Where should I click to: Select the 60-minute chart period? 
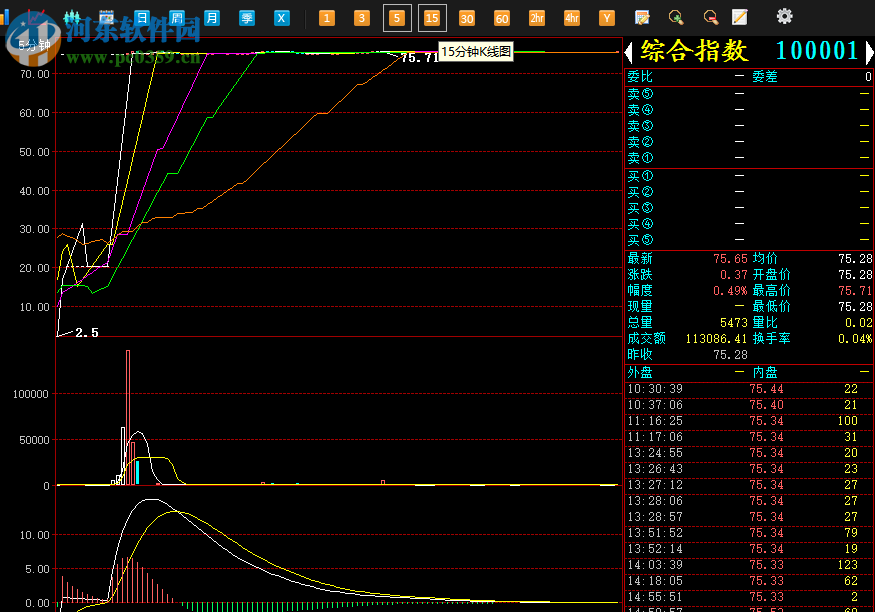[x=502, y=17]
